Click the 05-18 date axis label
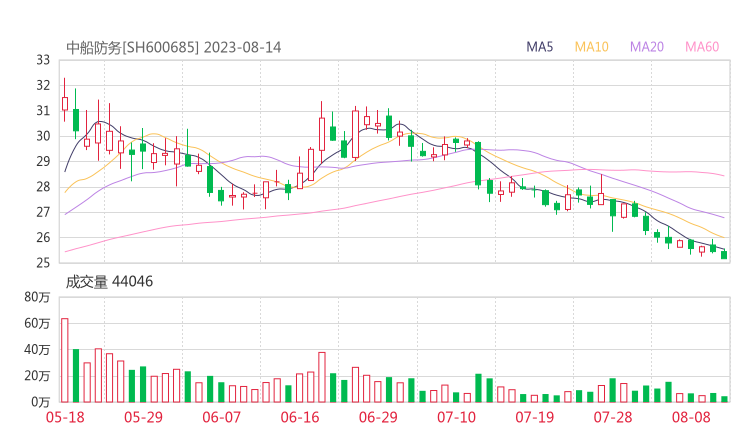 [x=65, y=417]
